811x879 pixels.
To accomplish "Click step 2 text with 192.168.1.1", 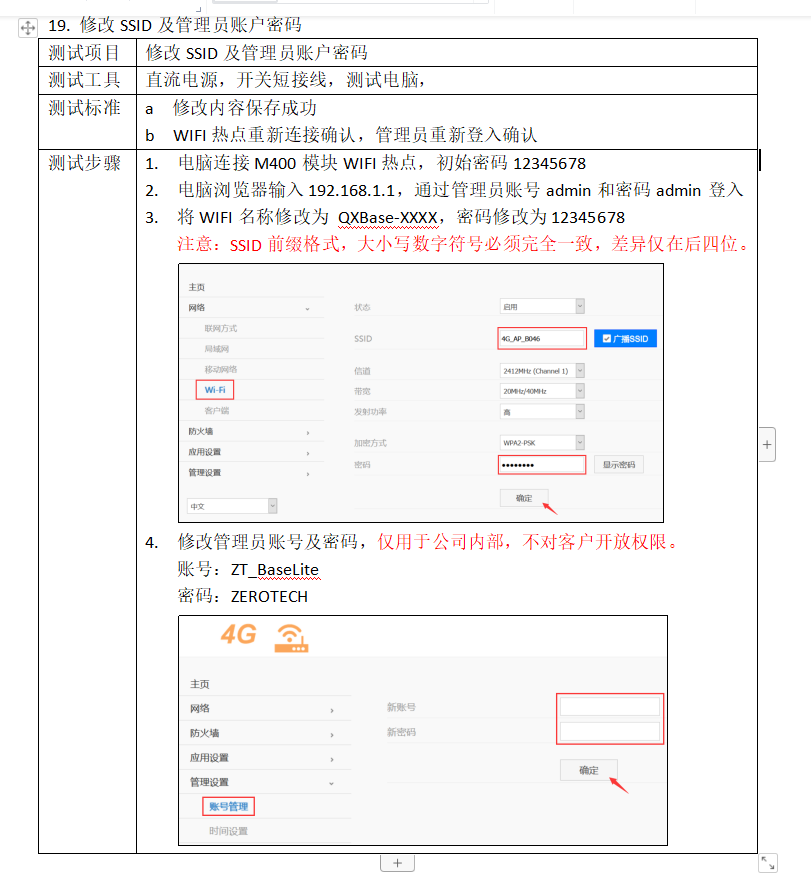I will pyautogui.click(x=460, y=190).
